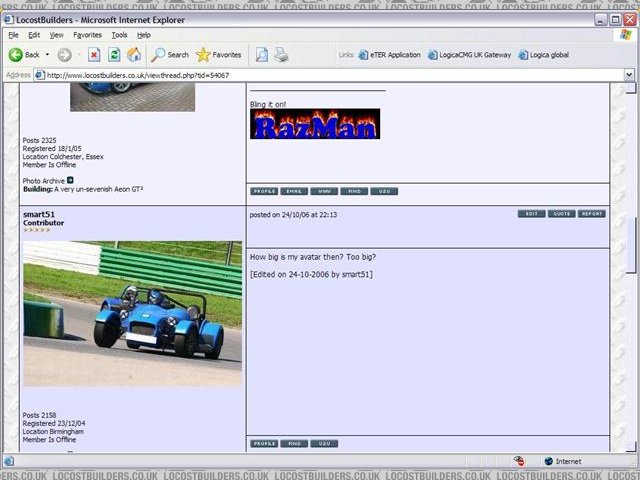Image resolution: width=640 pixels, height=480 pixels.
Task: Click the RazMan flaming signature banner
Action: [315, 124]
